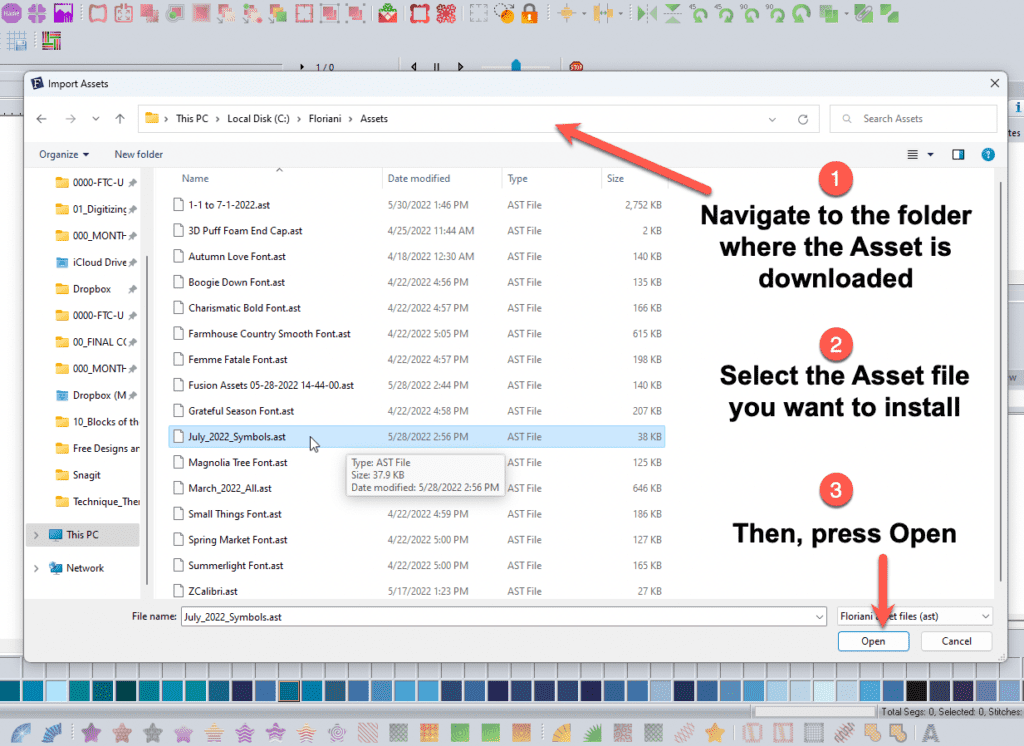Open the help button in Import Assets
This screenshot has height=746, width=1024.
click(x=988, y=154)
